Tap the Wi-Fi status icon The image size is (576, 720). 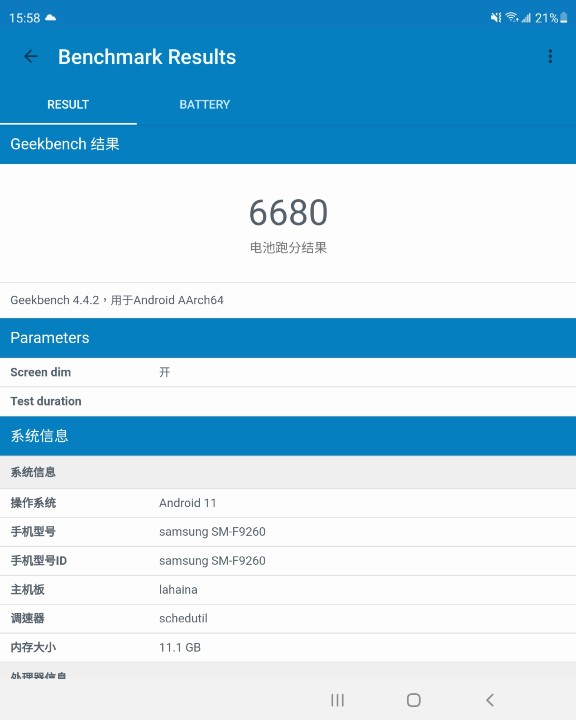(512, 18)
